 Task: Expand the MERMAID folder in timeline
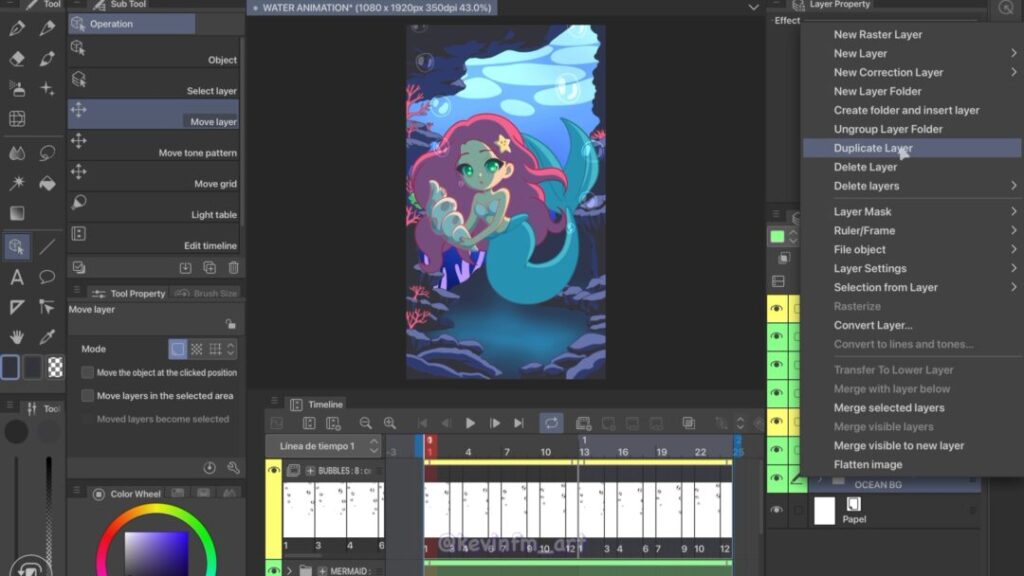(289, 571)
